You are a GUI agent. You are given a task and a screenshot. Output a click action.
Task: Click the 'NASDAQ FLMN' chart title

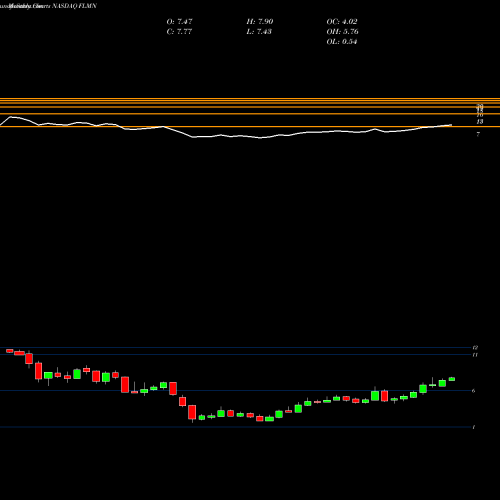[x=74, y=6]
